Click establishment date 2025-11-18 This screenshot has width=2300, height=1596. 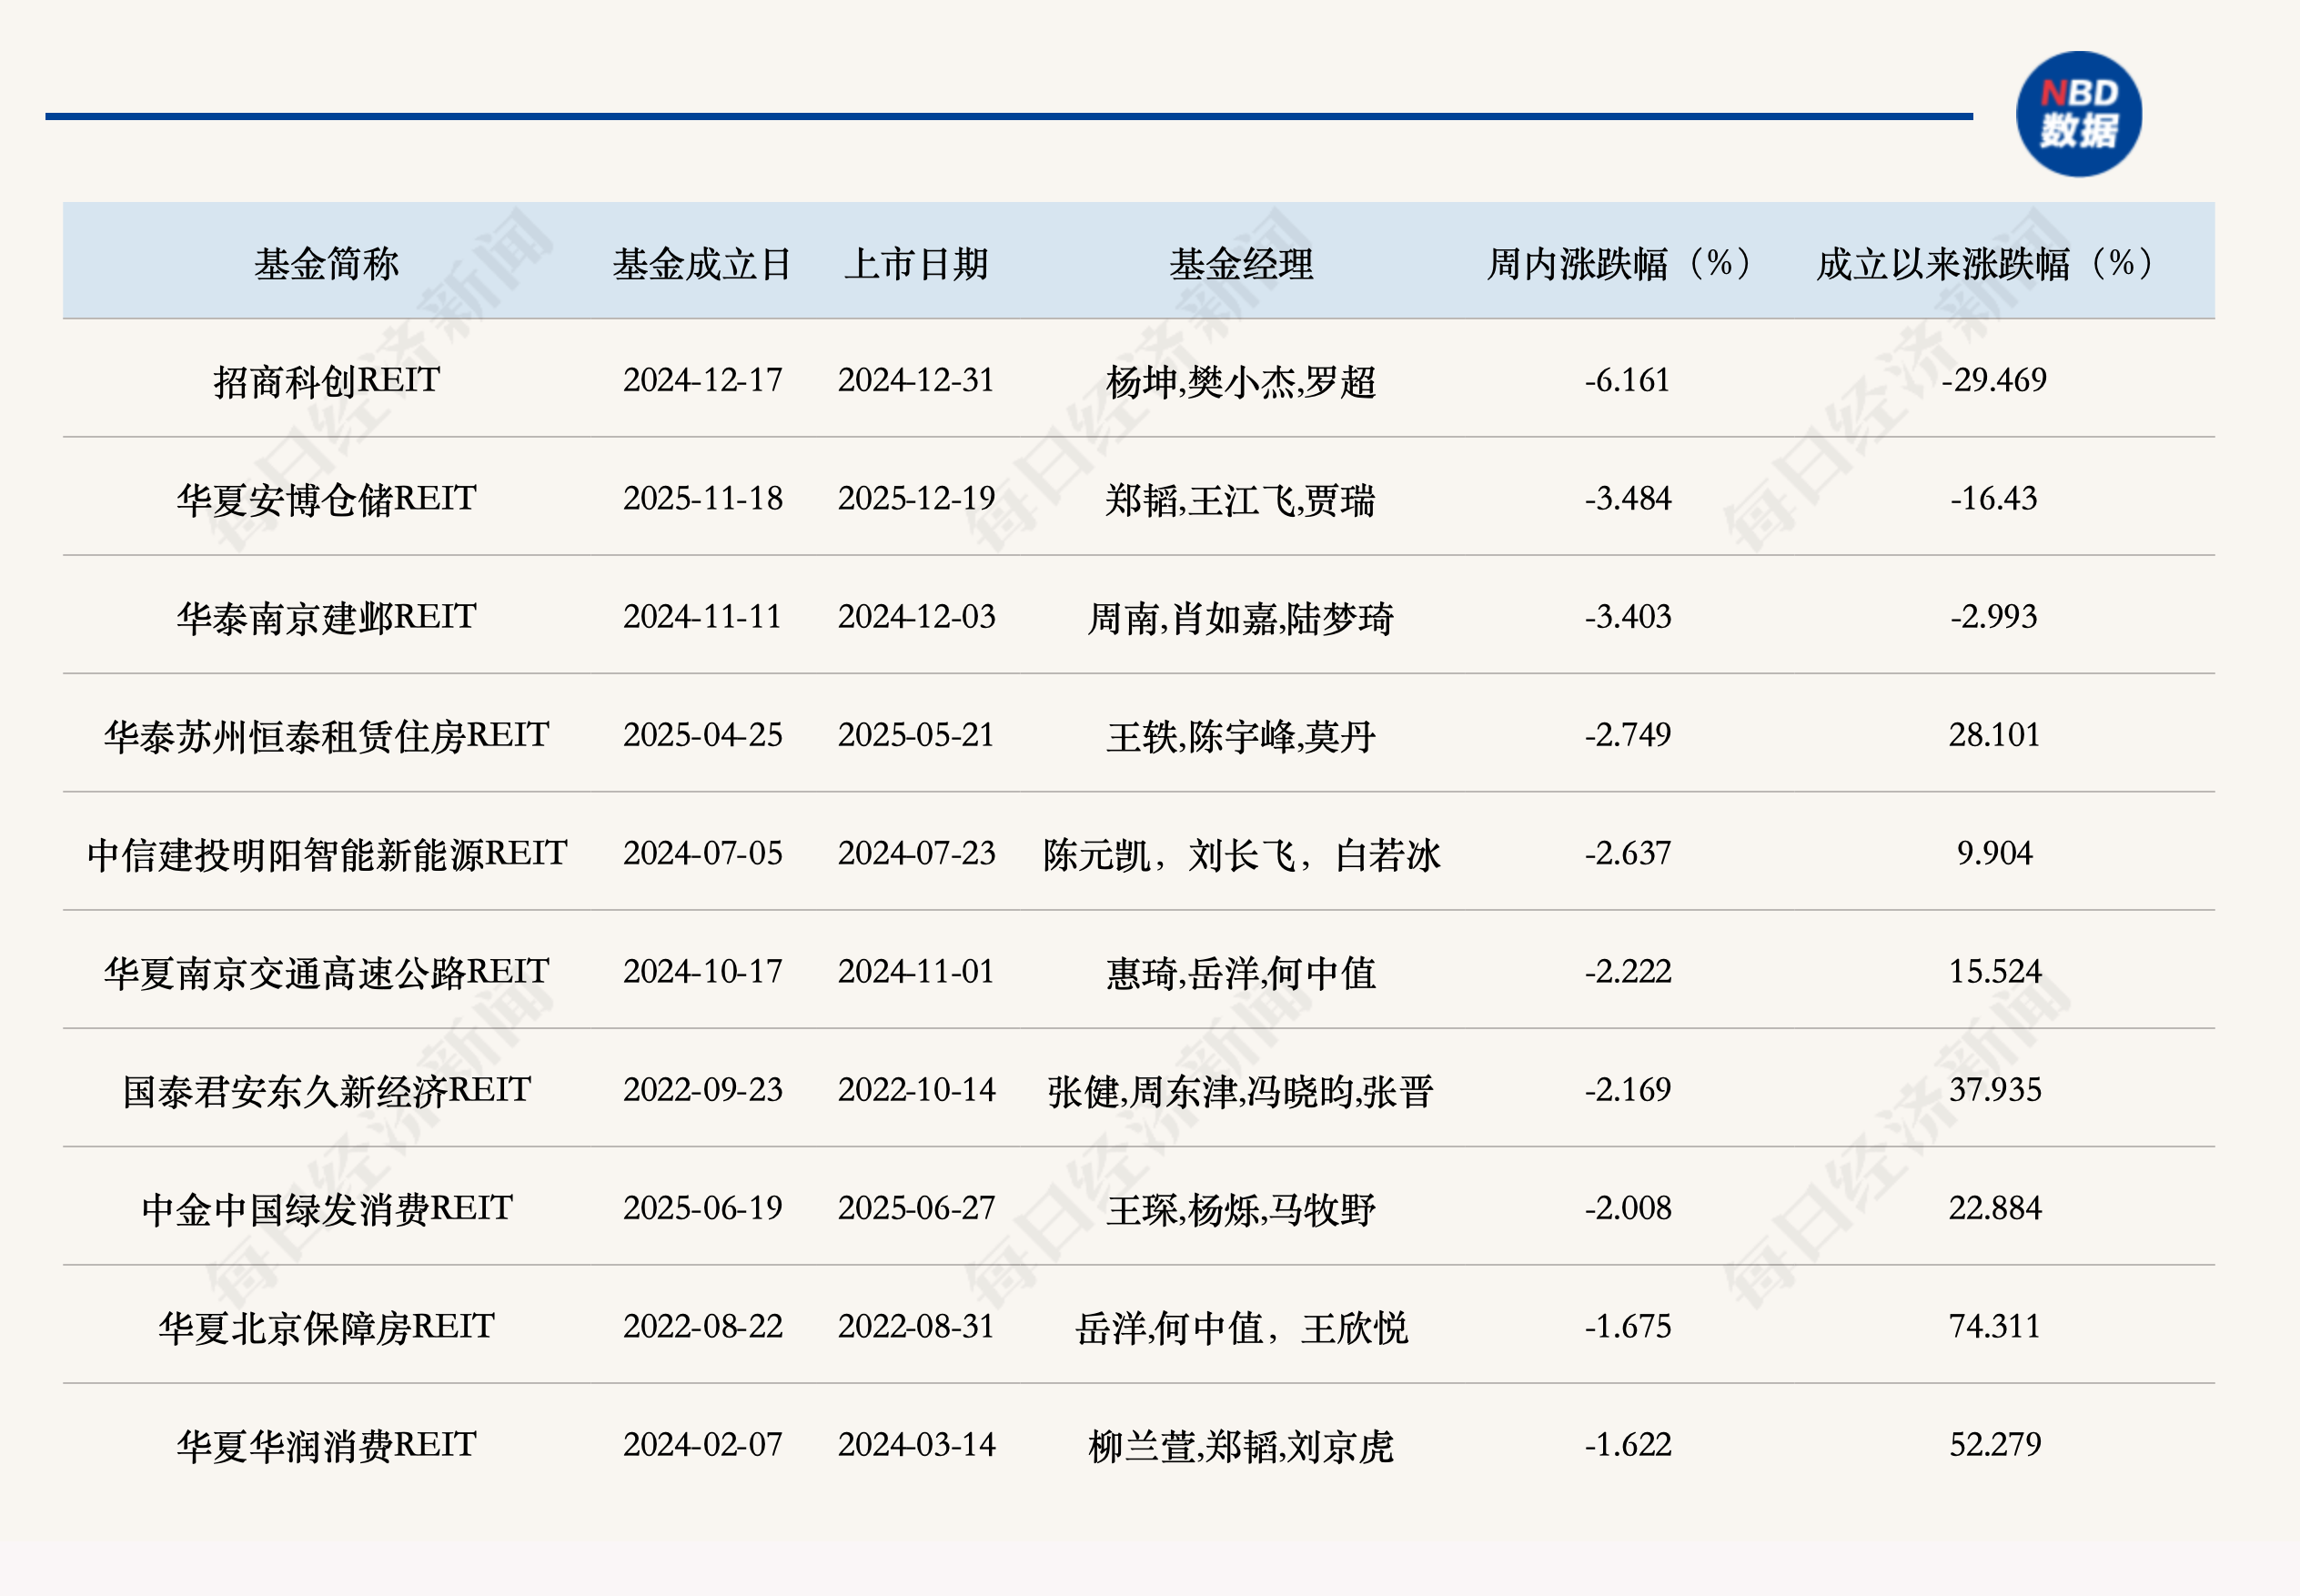tap(702, 498)
